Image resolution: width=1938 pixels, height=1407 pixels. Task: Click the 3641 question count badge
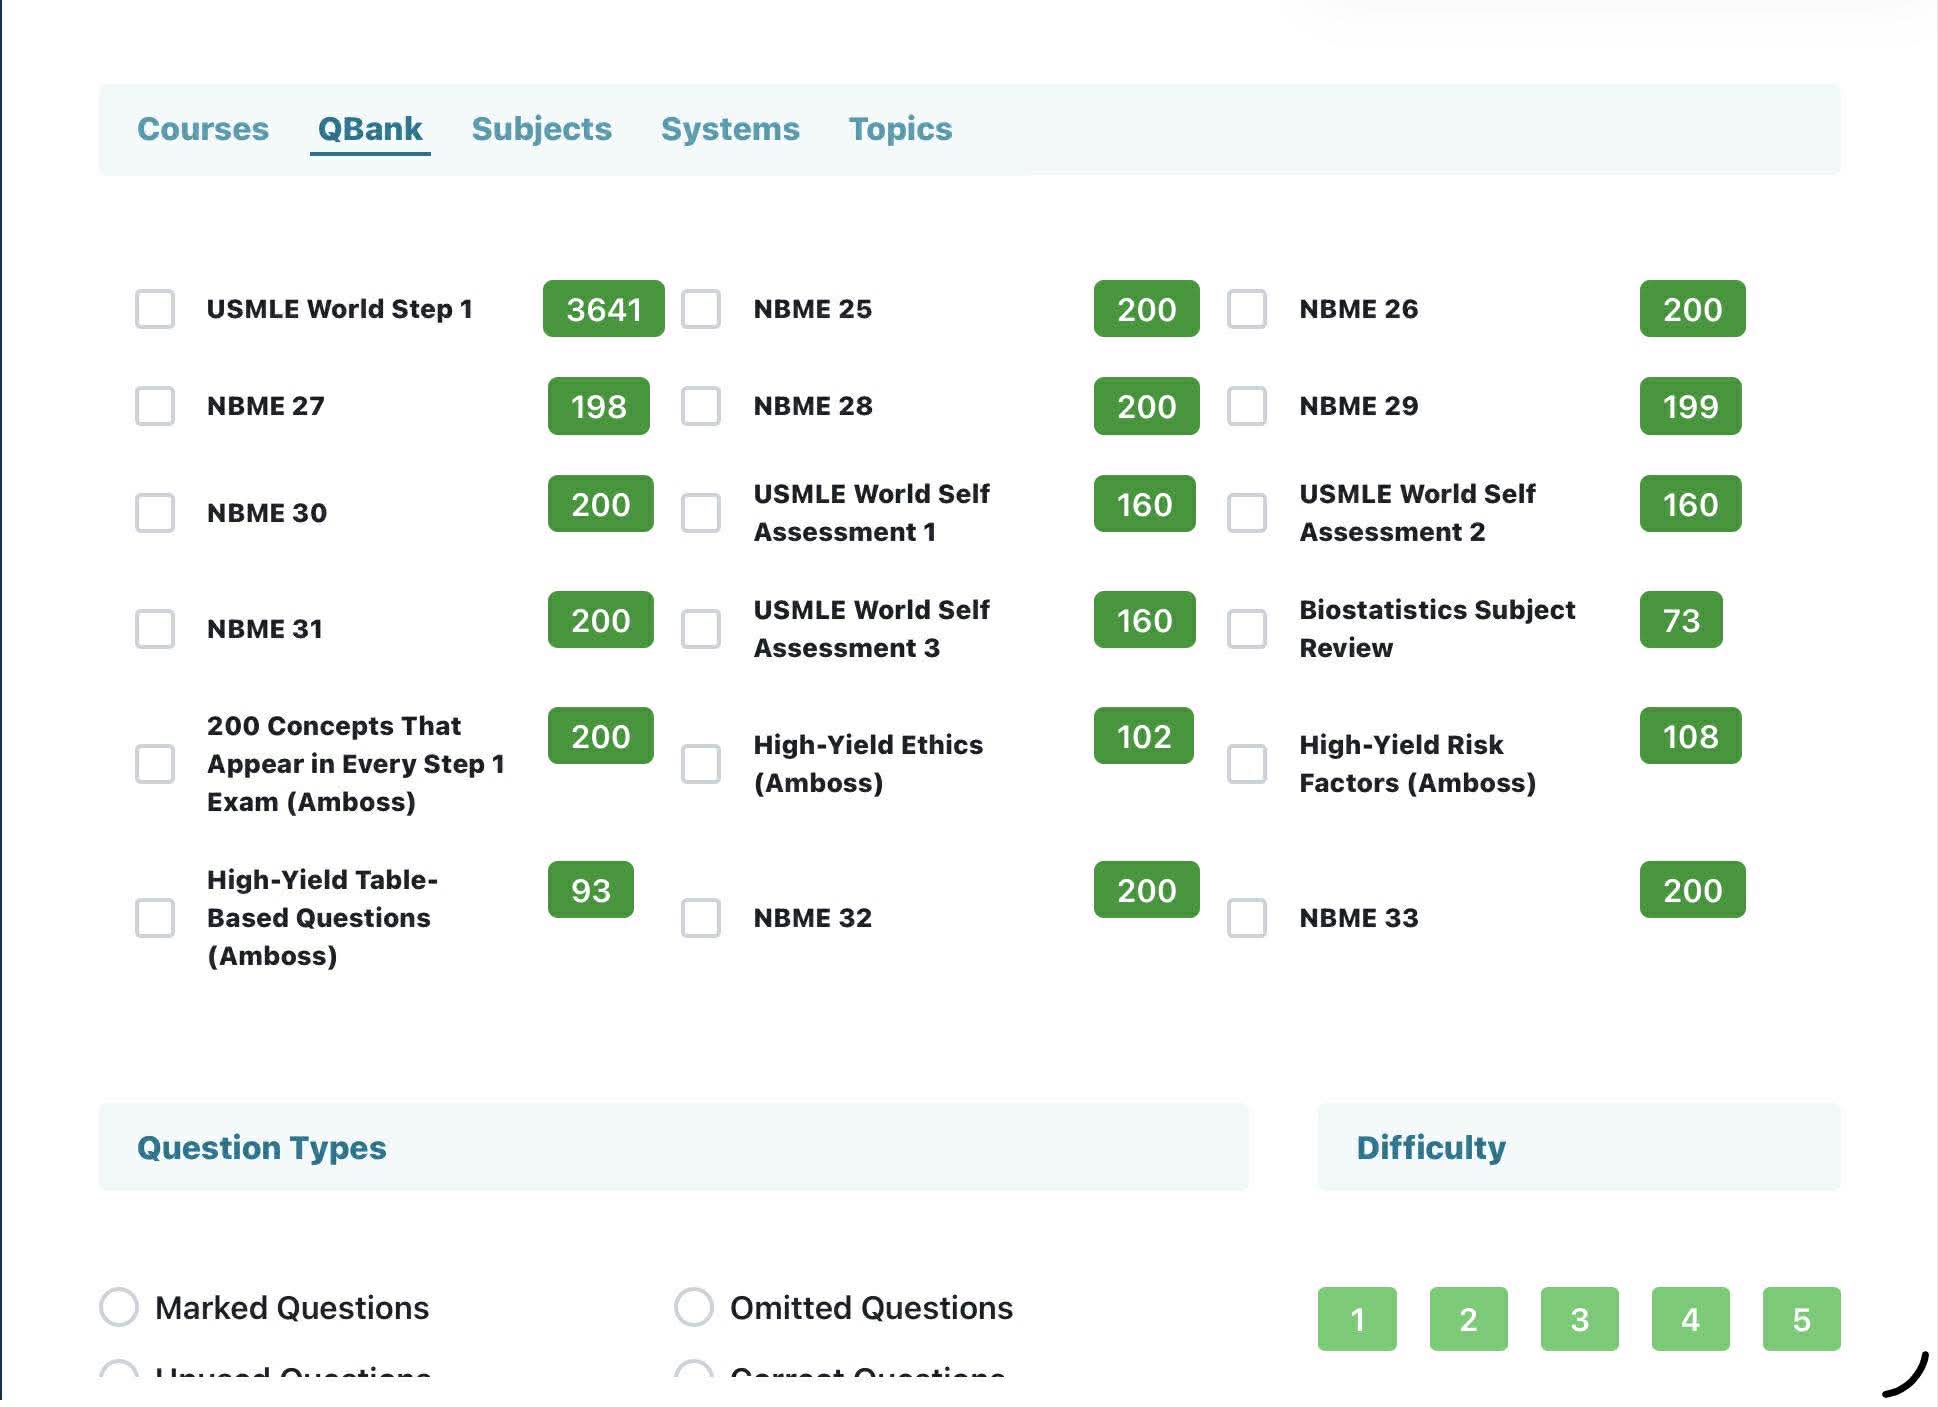tap(603, 309)
